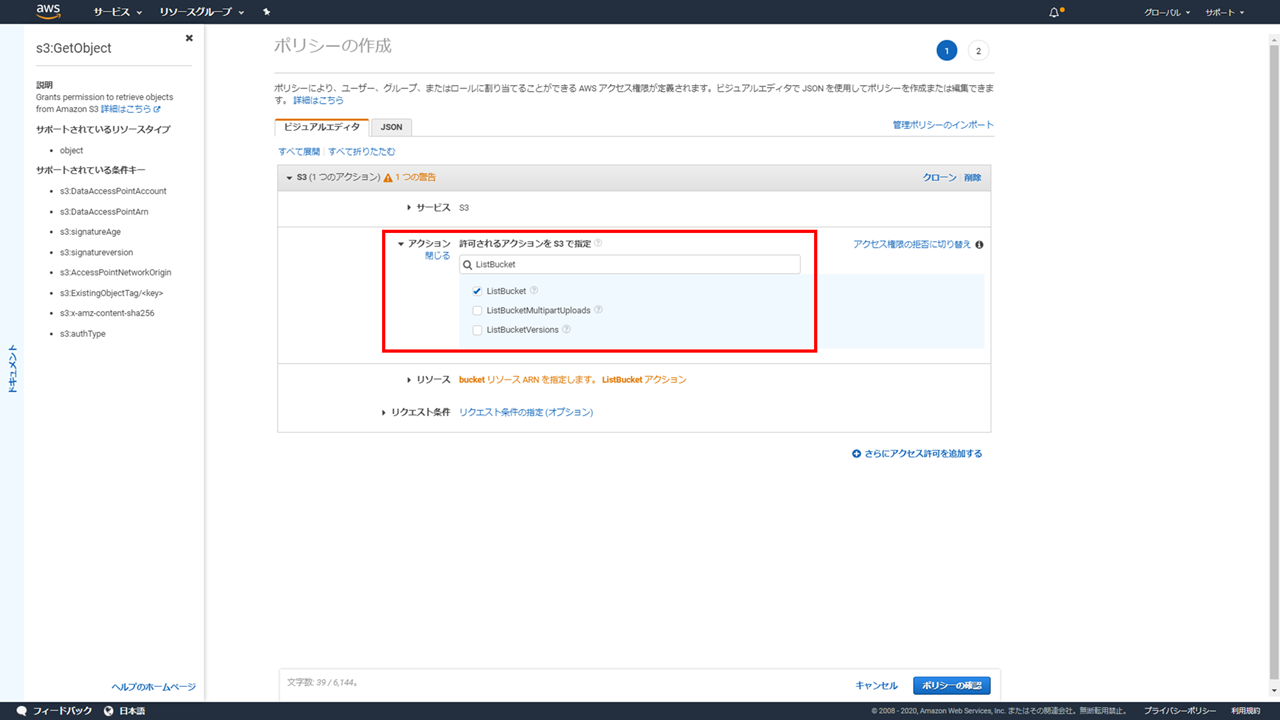Click the ポリシーの確認 button

951,685
